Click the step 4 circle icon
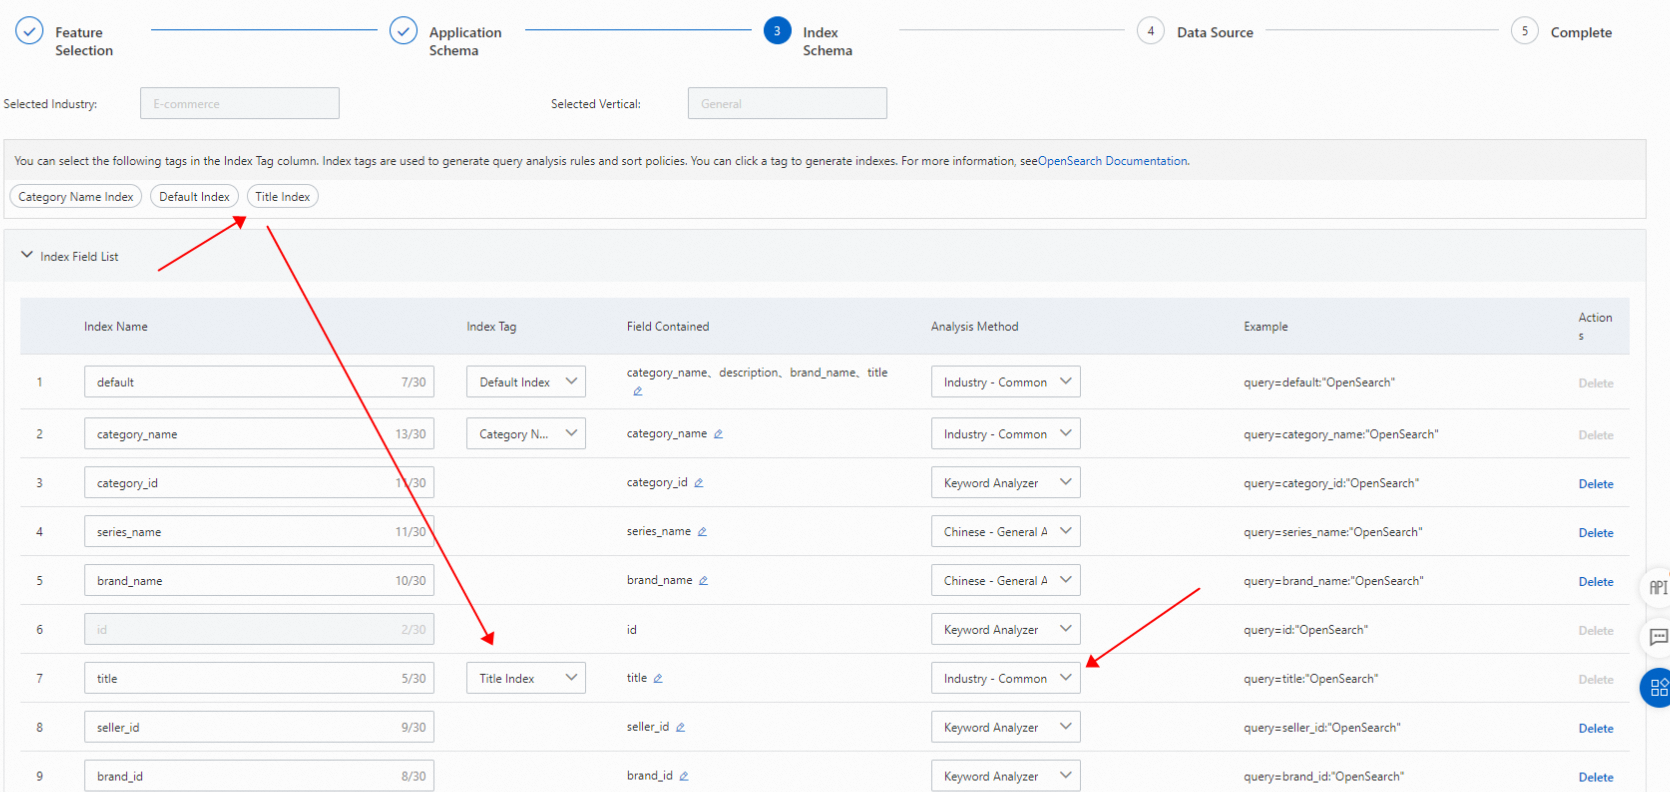1670x792 pixels. point(1151,31)
